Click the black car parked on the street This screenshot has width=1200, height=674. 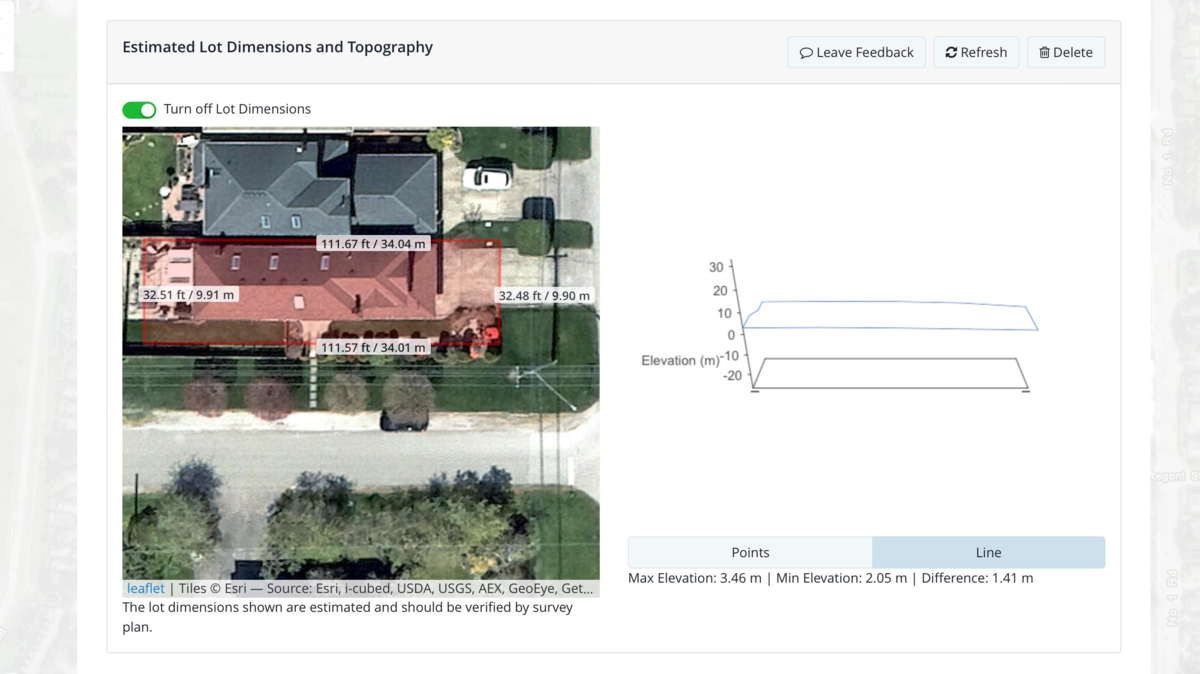406,421
